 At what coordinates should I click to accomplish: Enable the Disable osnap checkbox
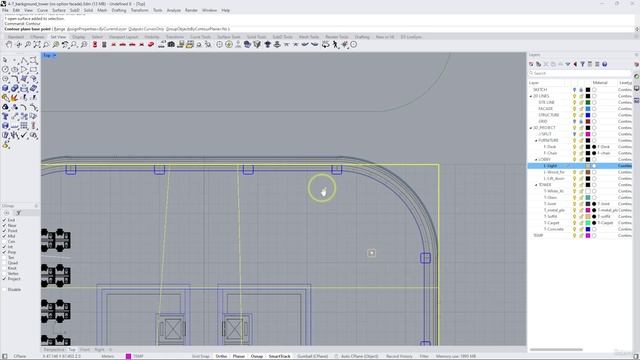(x=4, y=289)
